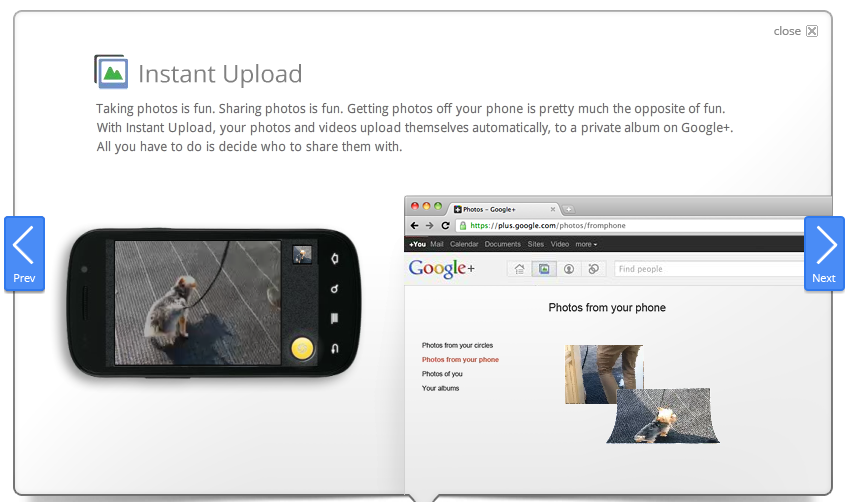Click the Instant Upload photo icon
This screenshot has width=845, height=502.
pyautogui.click(x=111, y=71)
